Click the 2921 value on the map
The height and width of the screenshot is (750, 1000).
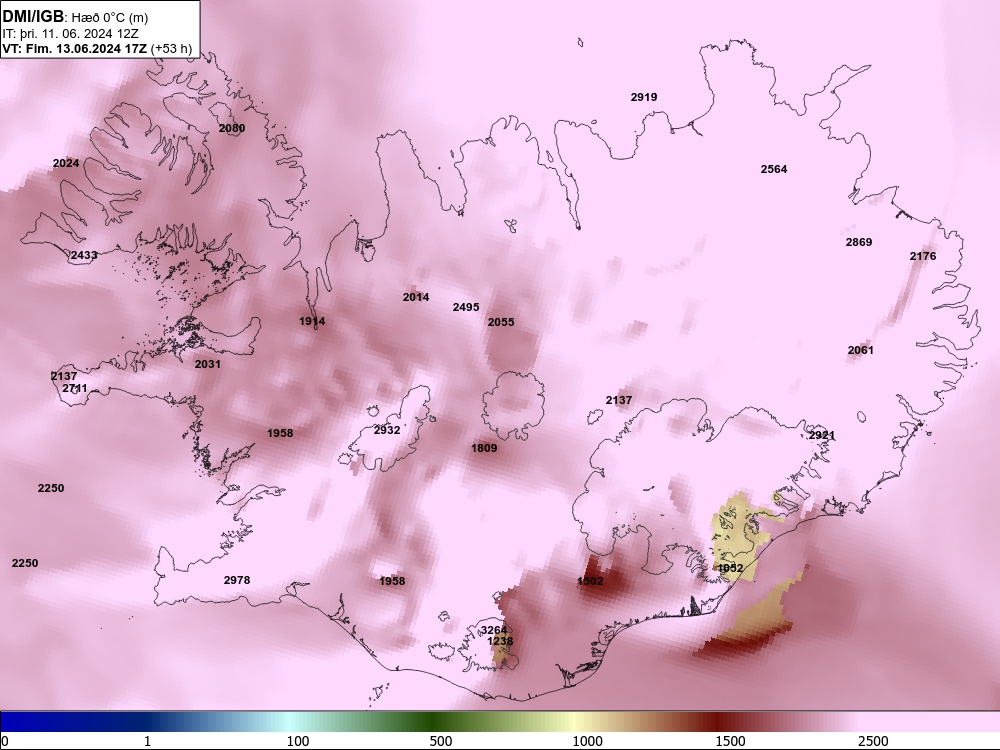pyautogui.click(x=821, y=435)
